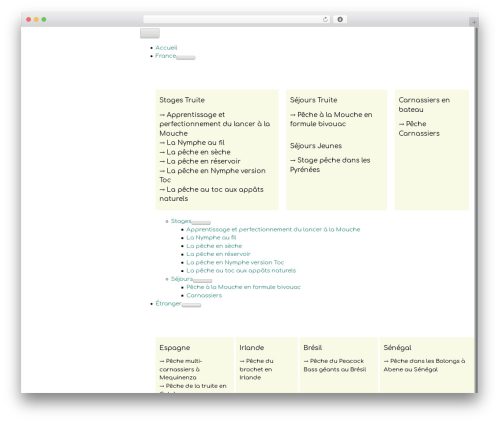This screenshot has width=500, height=423.
Task: Open La Nymphe au fil list link
Action: [211, 237]
